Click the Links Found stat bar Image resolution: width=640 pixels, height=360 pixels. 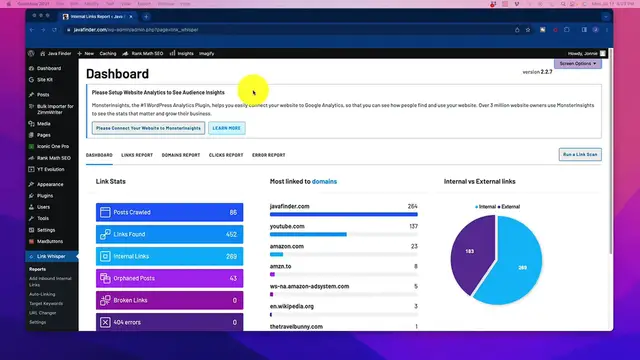click(x=169, y=234)
